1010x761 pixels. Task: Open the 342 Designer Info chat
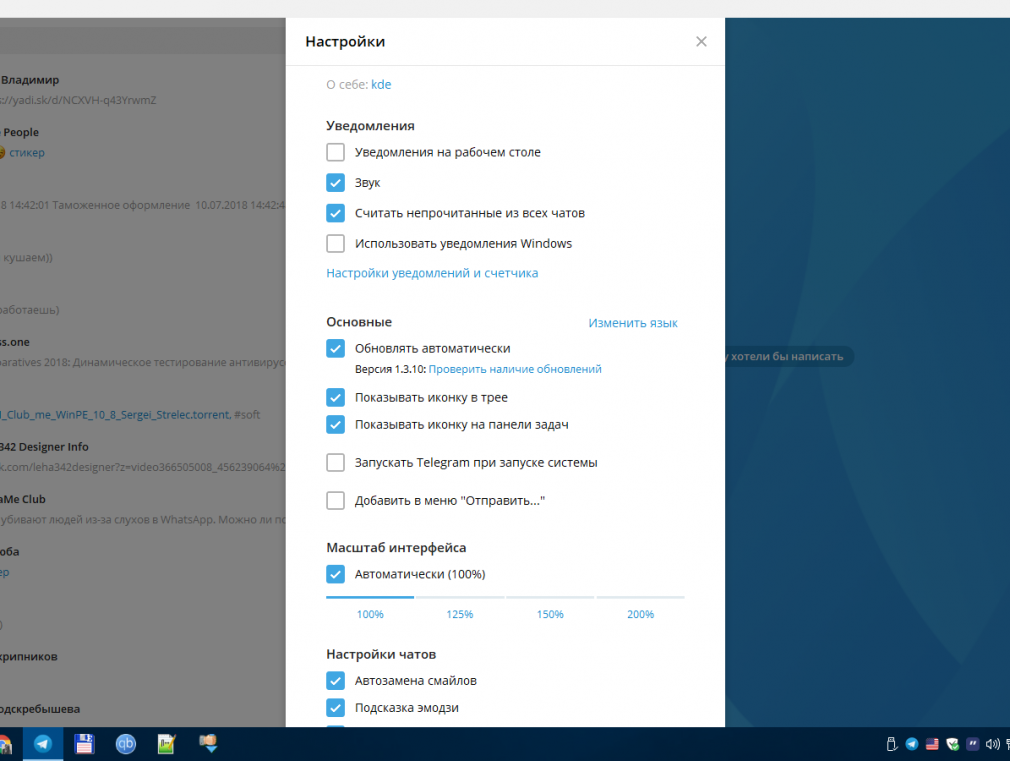coord(142,456)
